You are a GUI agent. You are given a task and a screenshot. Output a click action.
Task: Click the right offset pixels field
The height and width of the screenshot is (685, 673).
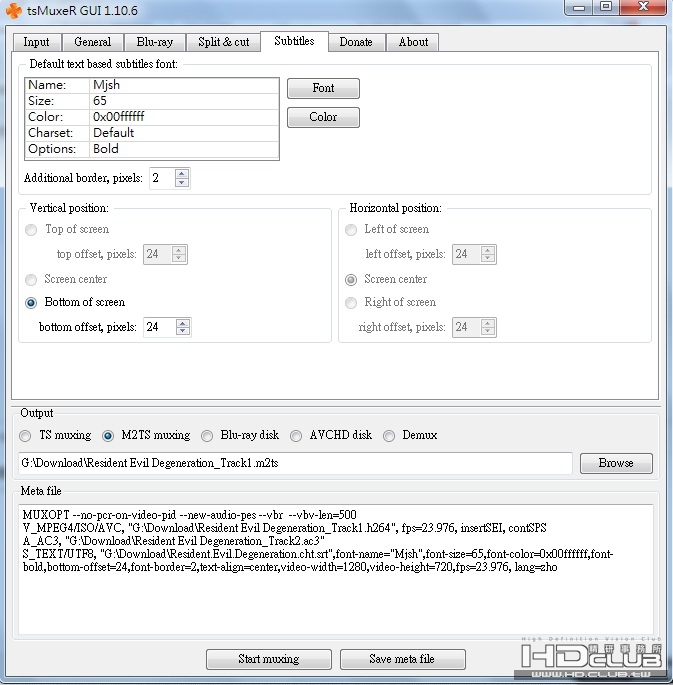click(466, 327)
